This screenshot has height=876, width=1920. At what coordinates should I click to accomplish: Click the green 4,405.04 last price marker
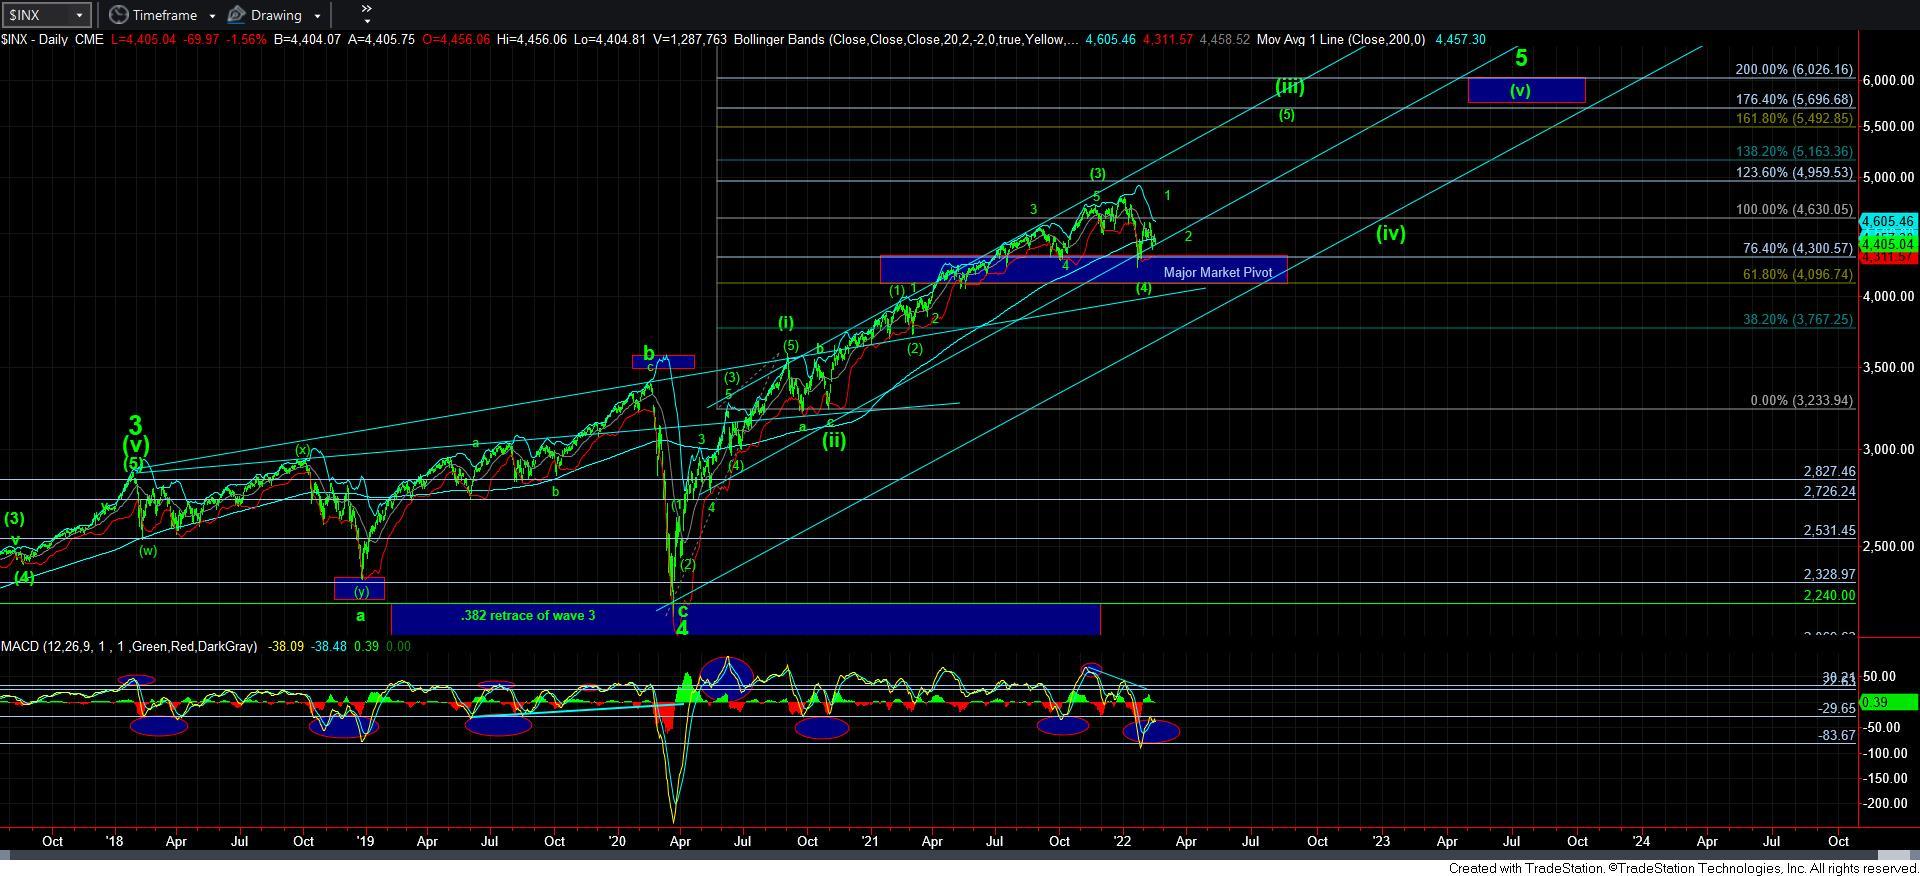[1887, 244]
